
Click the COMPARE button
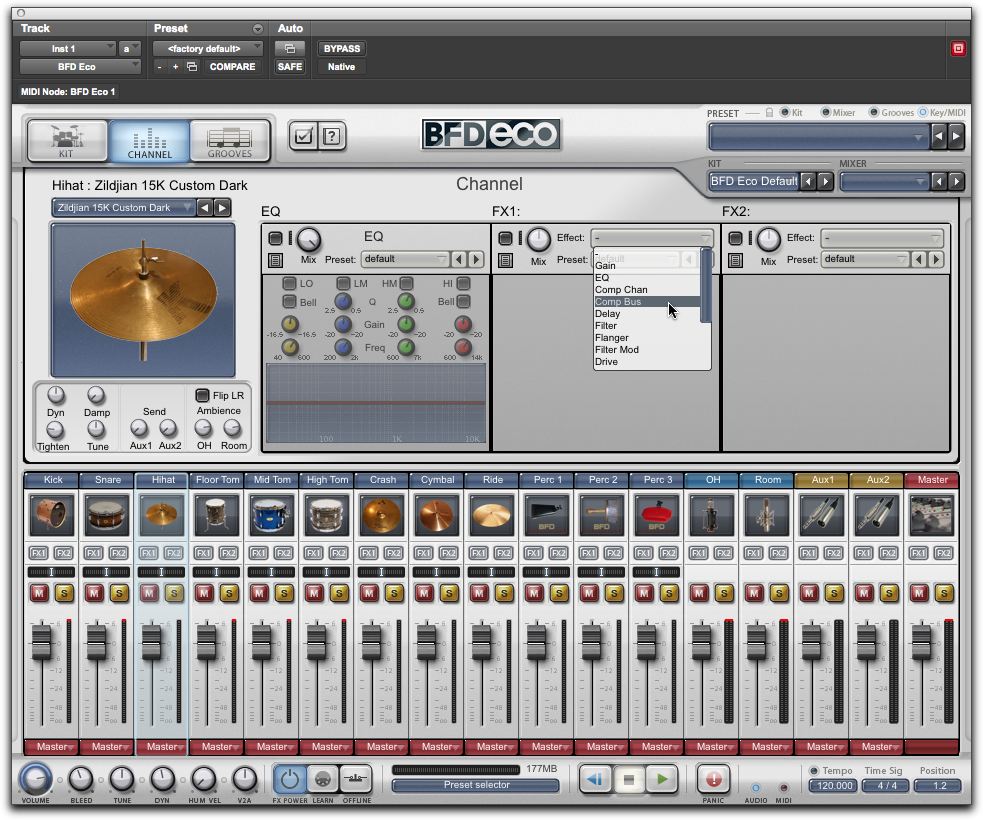pos(233,66)
